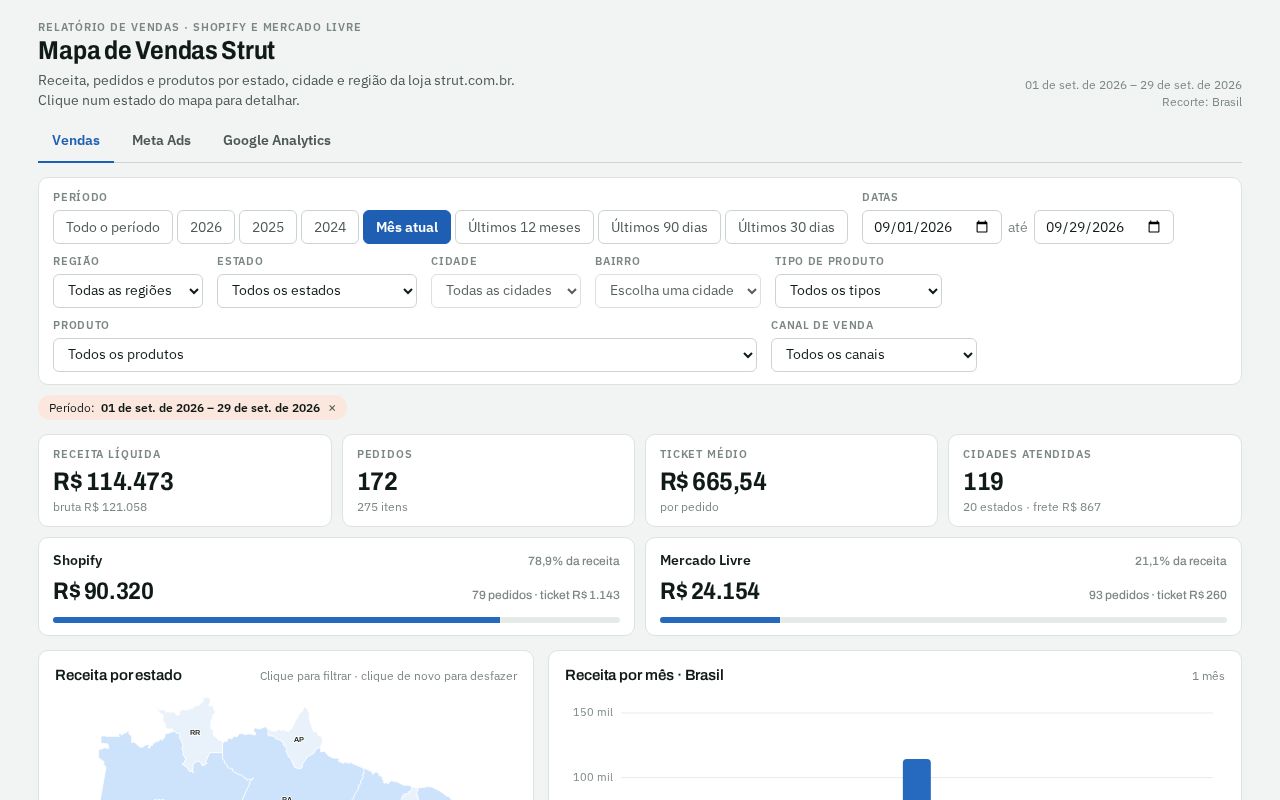Click the Mercado Livre revenue R$ 24.154

click(x=710, y=591)
